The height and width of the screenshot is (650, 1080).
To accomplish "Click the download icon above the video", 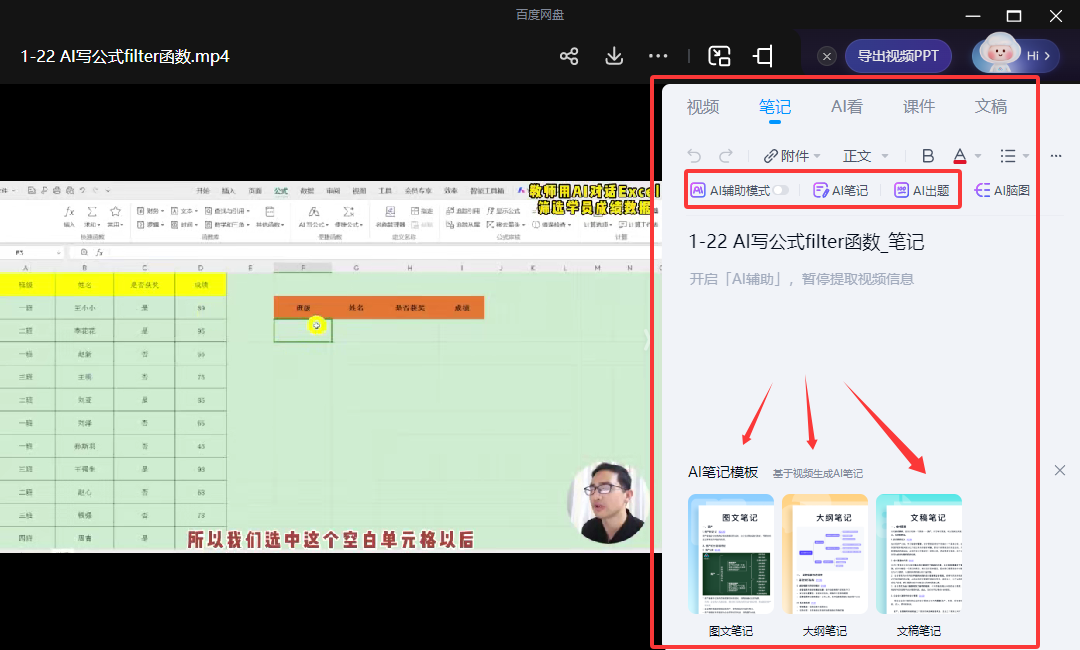I will 613,57.
